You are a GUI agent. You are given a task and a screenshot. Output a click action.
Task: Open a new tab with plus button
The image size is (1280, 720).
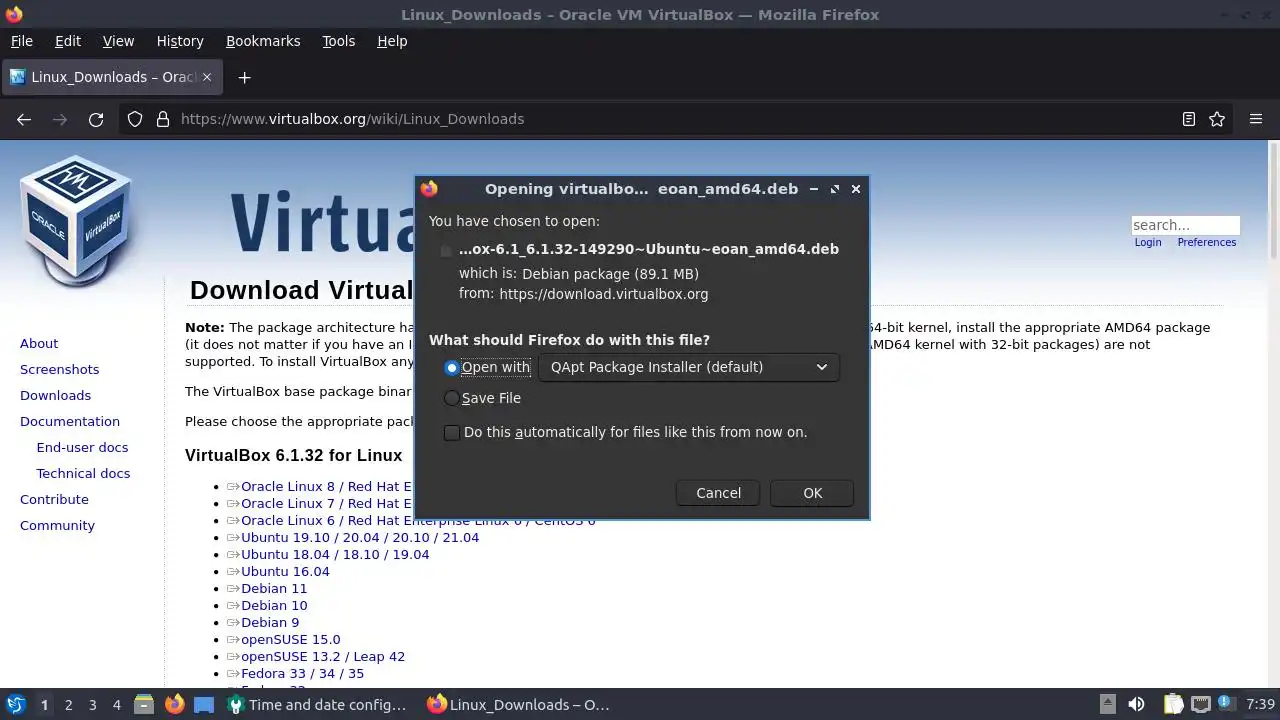click(x=244, y=77)
